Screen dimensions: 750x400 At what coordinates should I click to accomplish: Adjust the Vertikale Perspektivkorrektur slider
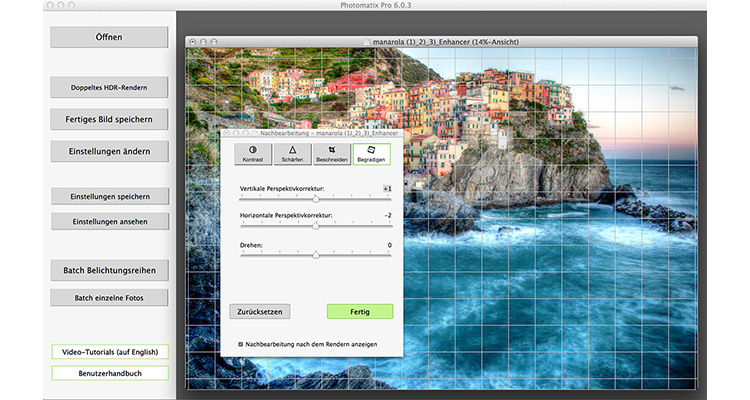[x=317, y=199]
